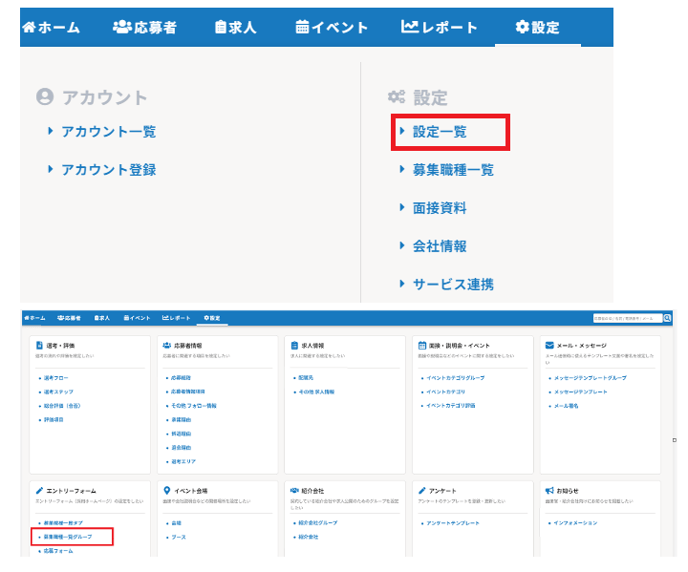Click the 面接・説明会・イベント calendar icon
The height and width of the screenshot is (572, 688).
[422, 345]
